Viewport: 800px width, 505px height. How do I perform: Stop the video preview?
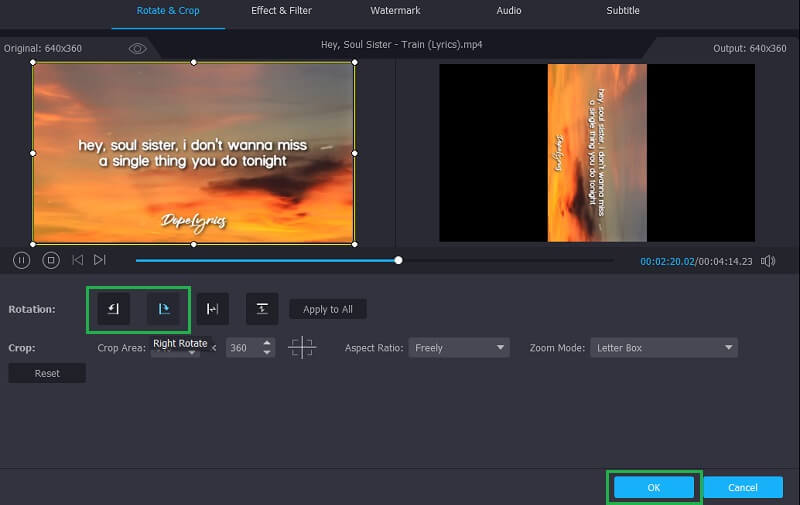pos(50,260)
